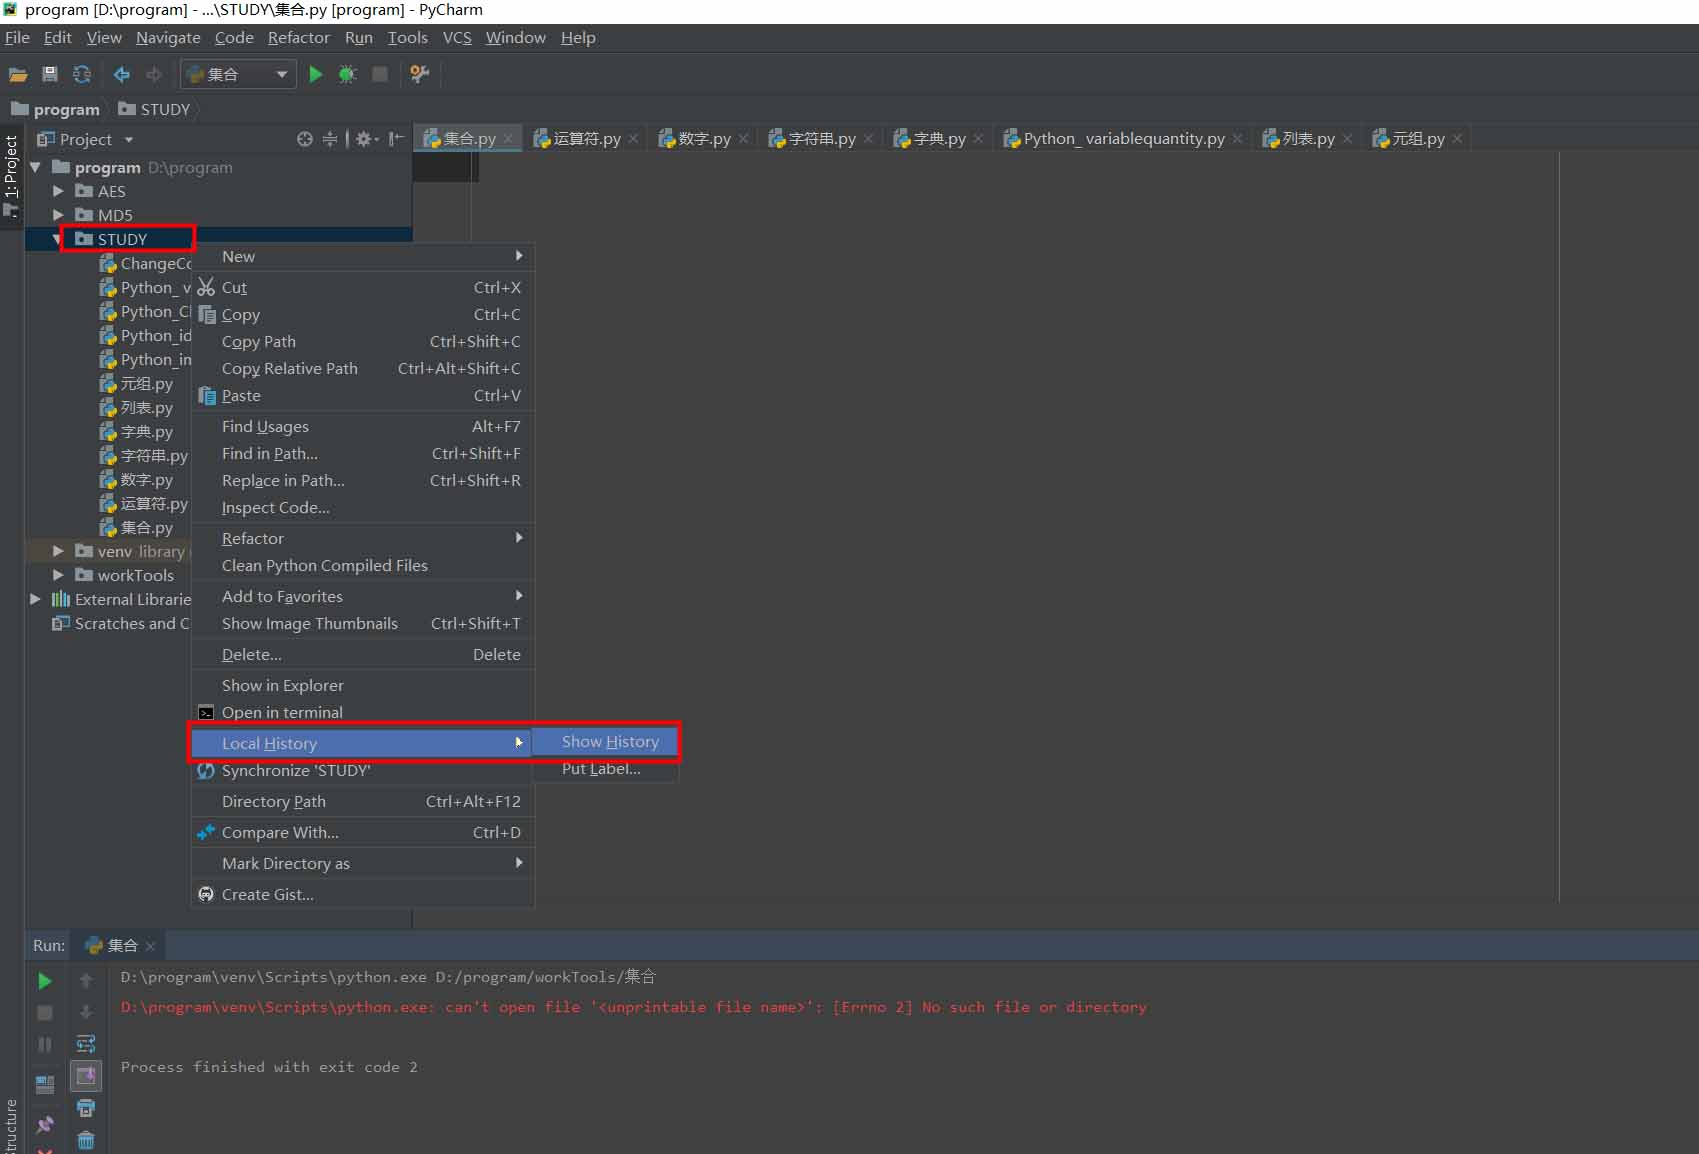The image size is (1699, 1154).
Task: Toggle soft-wrap in the Run console
Action: (x=86, y=1044)
